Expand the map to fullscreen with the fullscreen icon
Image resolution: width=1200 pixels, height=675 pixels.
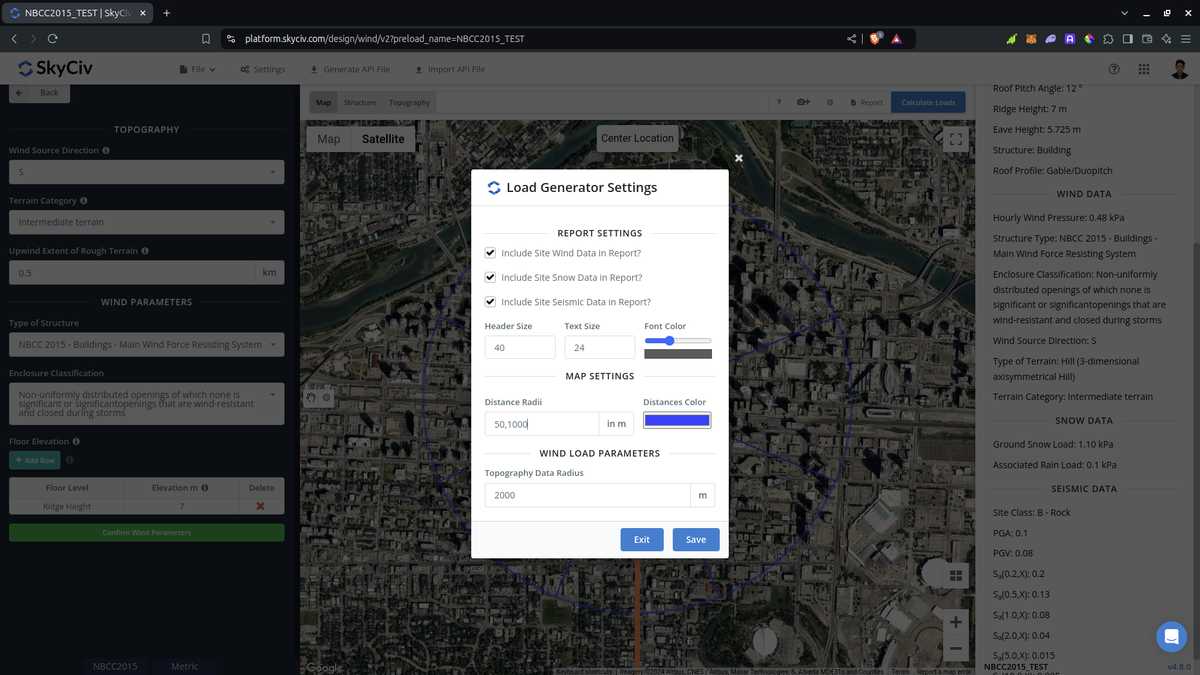click(955, 139)
